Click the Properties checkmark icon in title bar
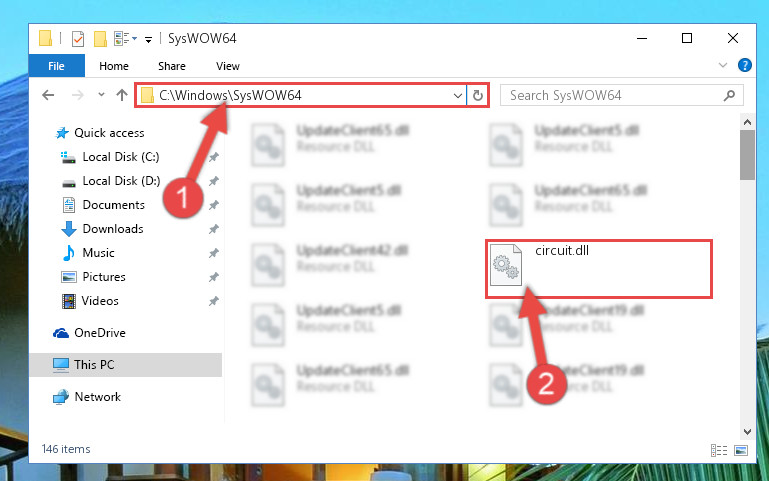The image size is (769, 481). point(77,38)
